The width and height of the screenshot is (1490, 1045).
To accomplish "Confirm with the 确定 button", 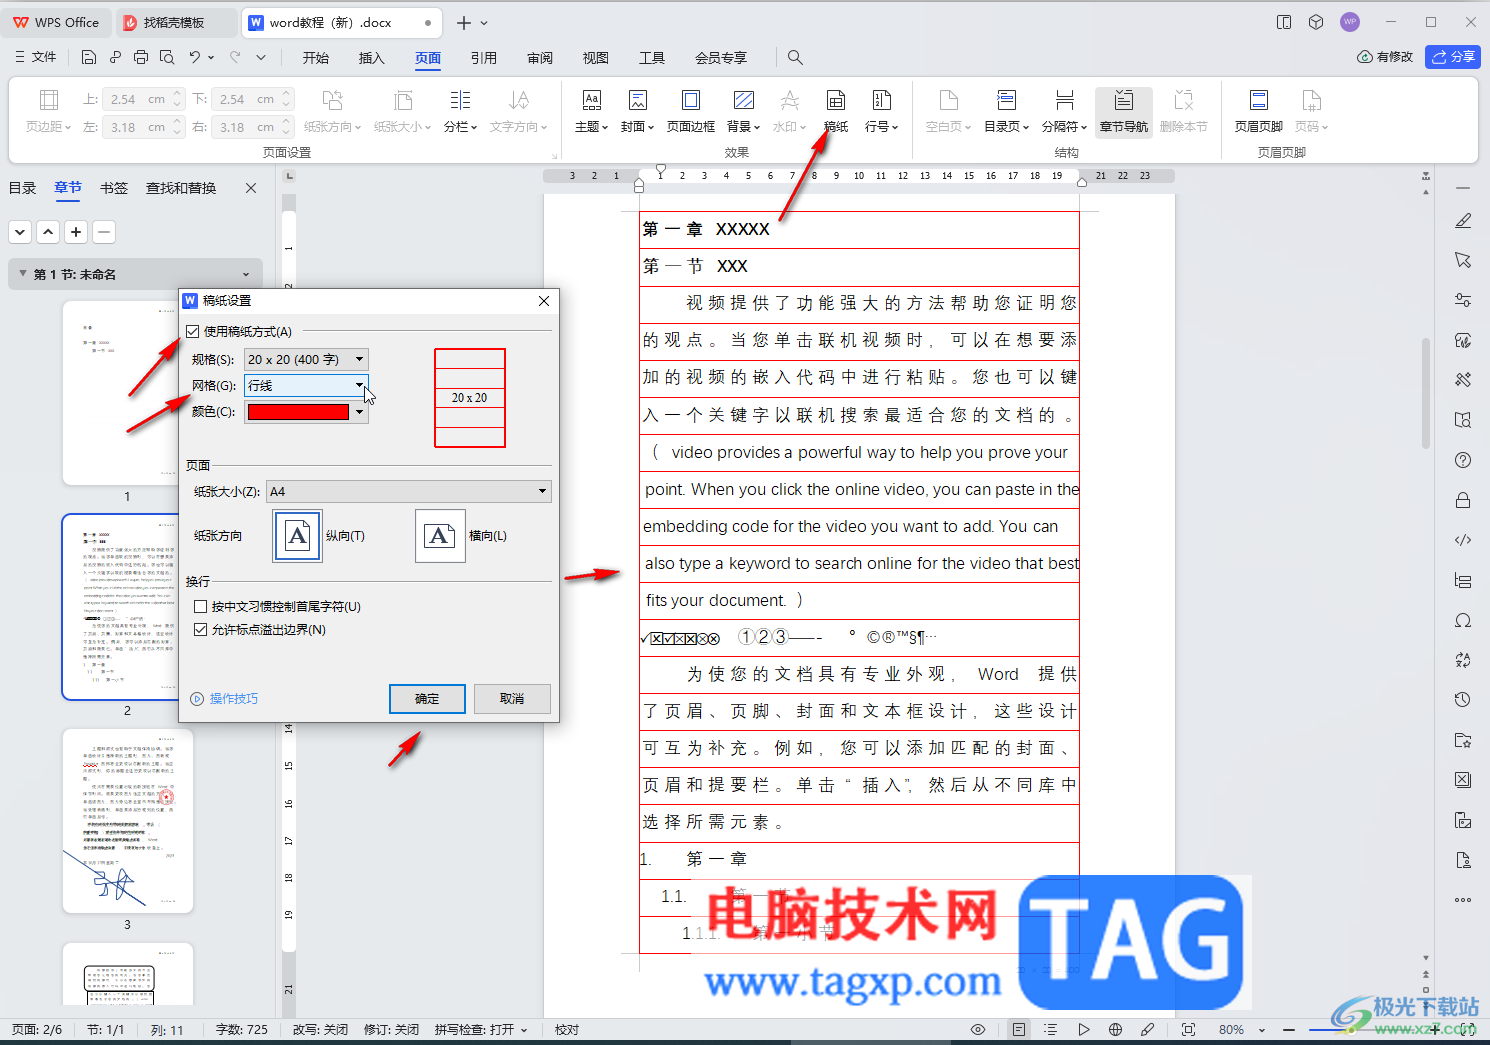I will [427, 698].
